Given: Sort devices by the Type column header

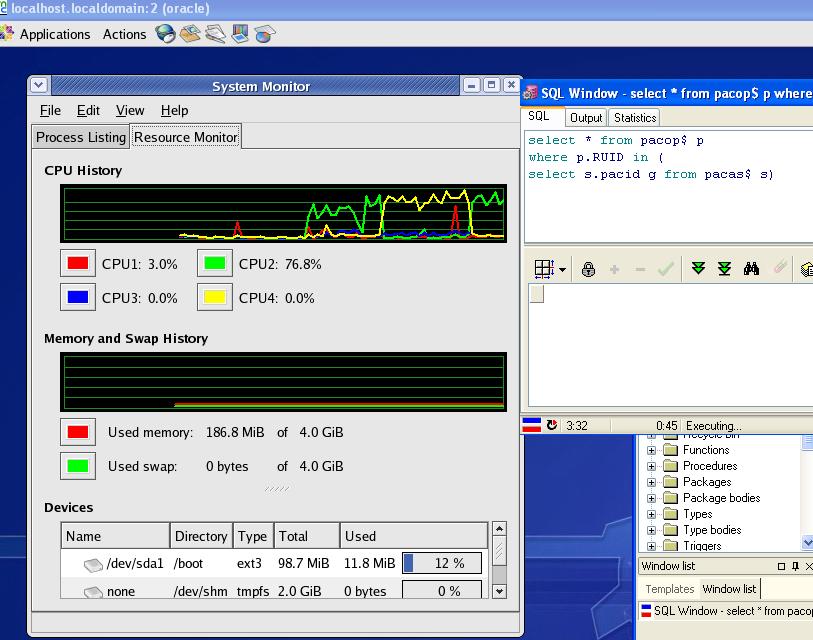Looking at the screenshot, I should pyautogui.click(x=253, y=536).
